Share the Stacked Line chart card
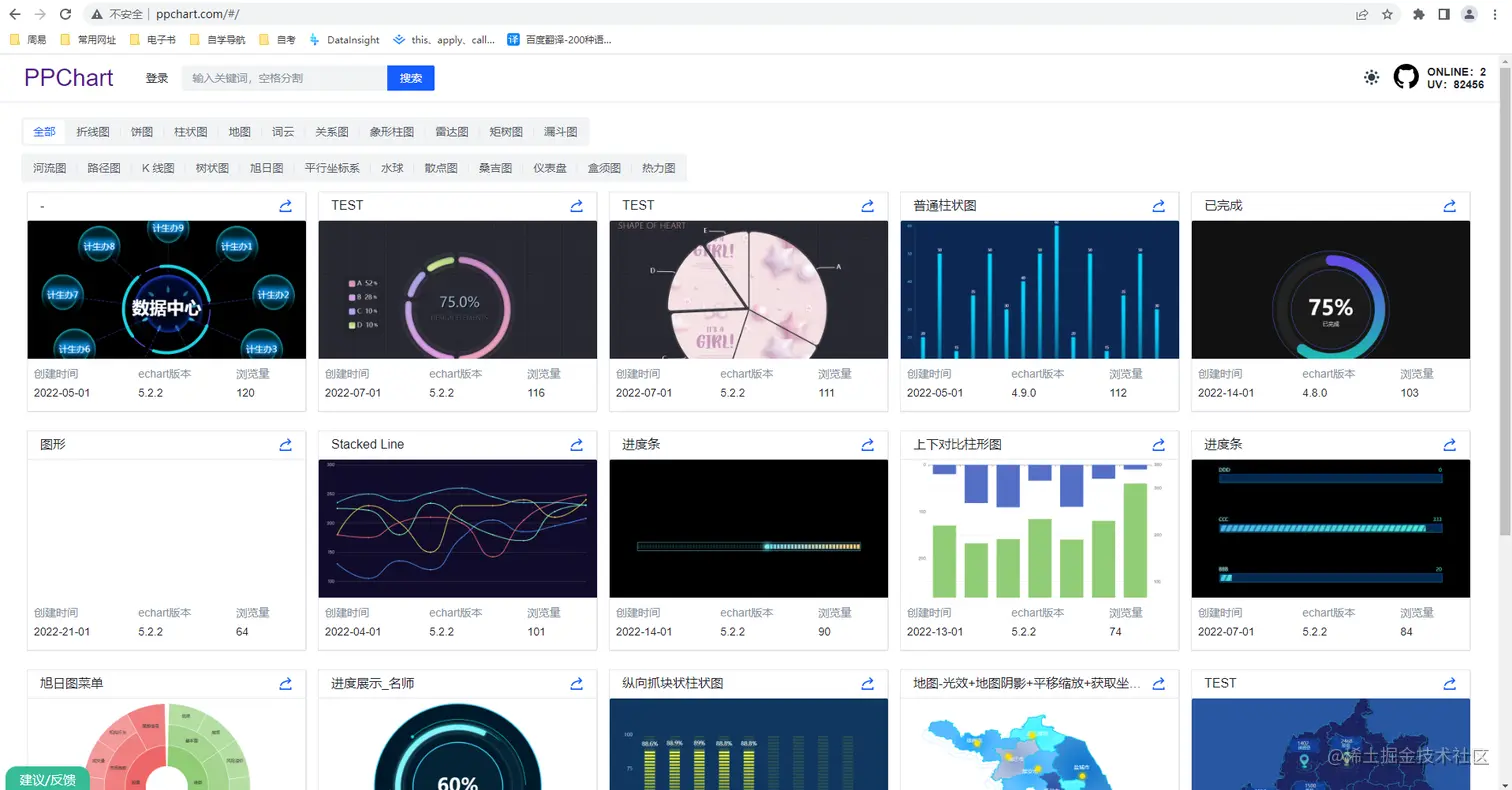Viewport: 1512px width, 790px height. click(x=576, y=445)
